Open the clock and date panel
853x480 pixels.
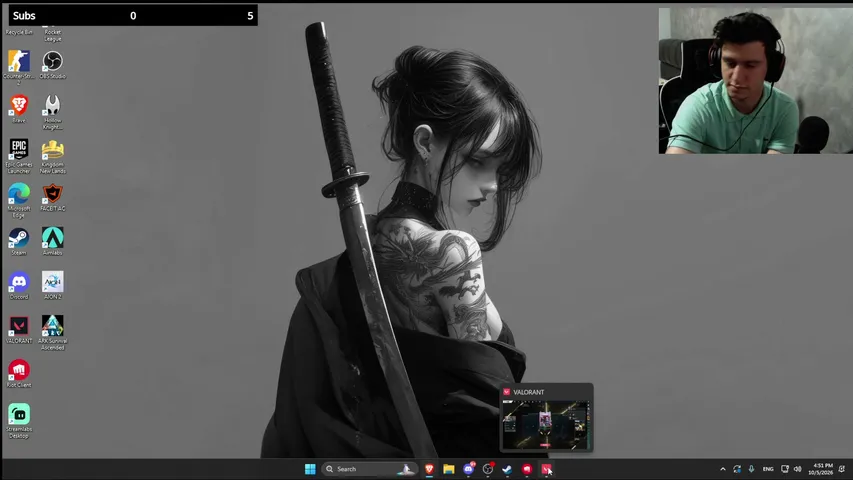pyautogui.click(x=820, y=469)
